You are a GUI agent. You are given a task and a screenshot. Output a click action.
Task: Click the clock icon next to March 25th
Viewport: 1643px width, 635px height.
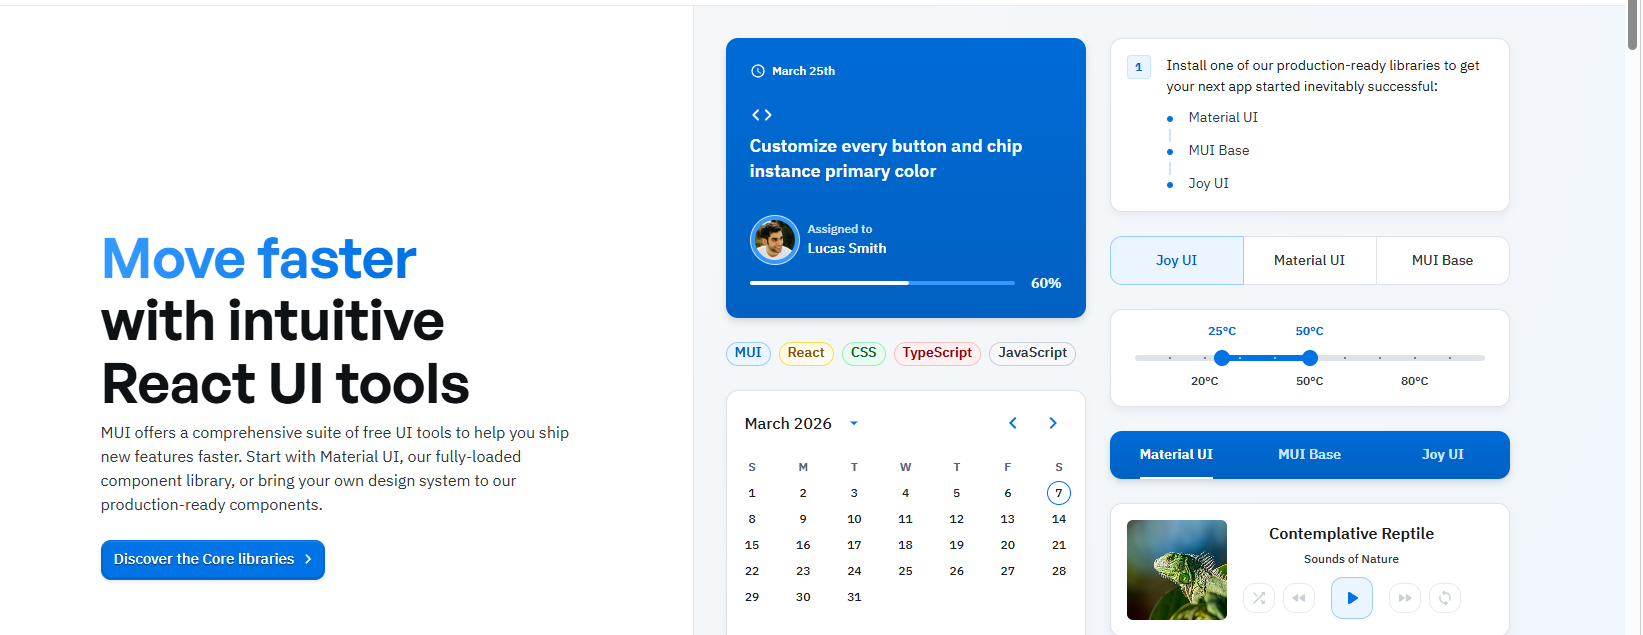(757, 70)
